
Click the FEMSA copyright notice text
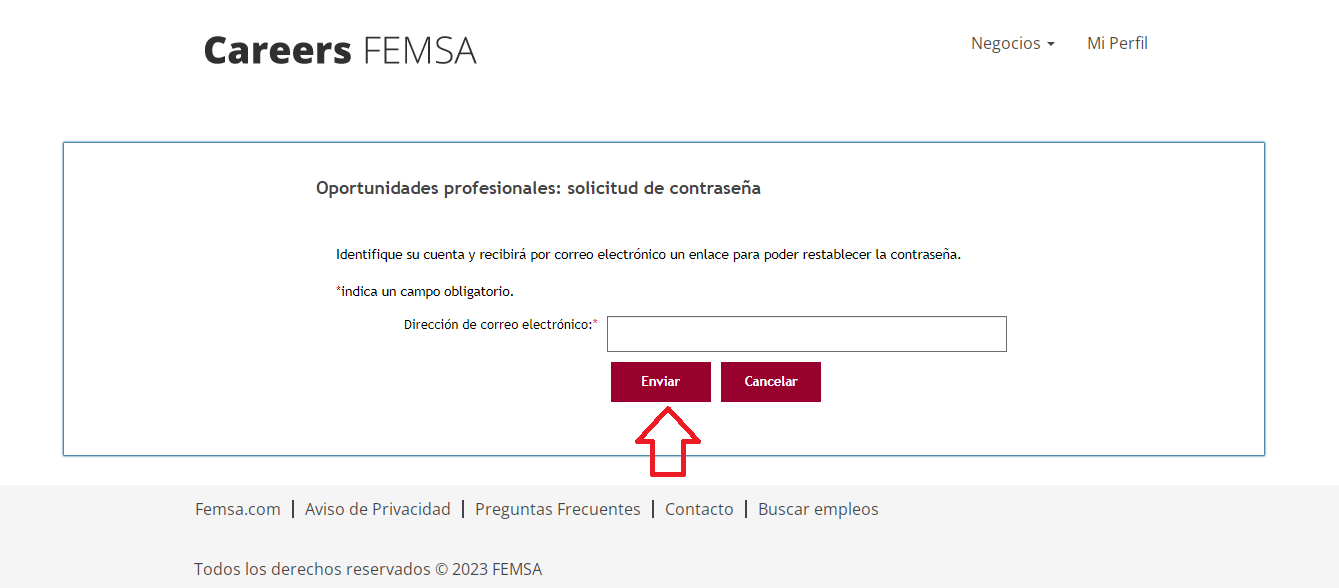tap(368, 569)
